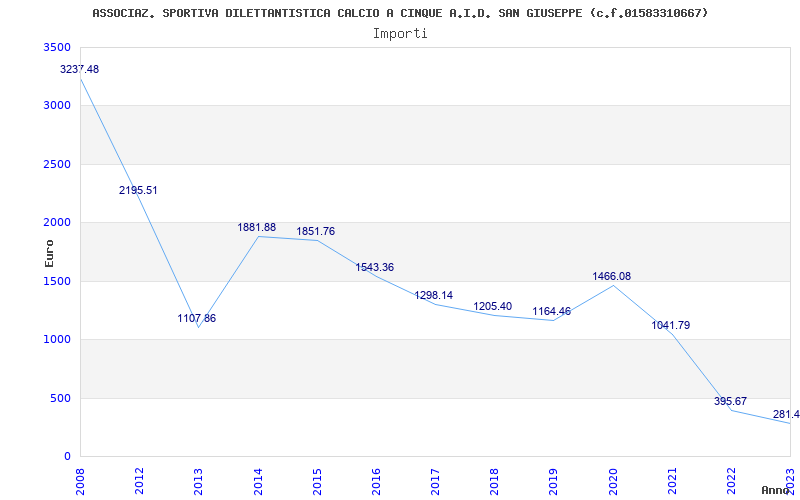Select the 2022 x-axis year label
This screenshot has width=800, height=500.
732,481
